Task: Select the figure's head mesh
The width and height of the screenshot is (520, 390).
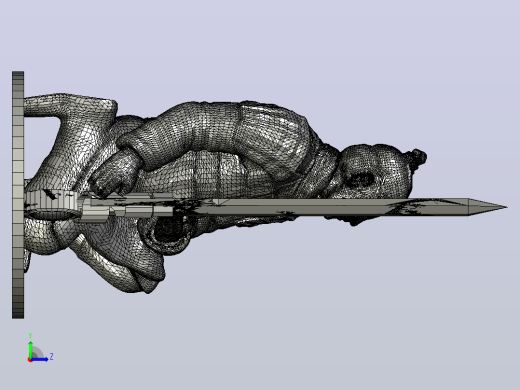Action: (x=377, y=173)
